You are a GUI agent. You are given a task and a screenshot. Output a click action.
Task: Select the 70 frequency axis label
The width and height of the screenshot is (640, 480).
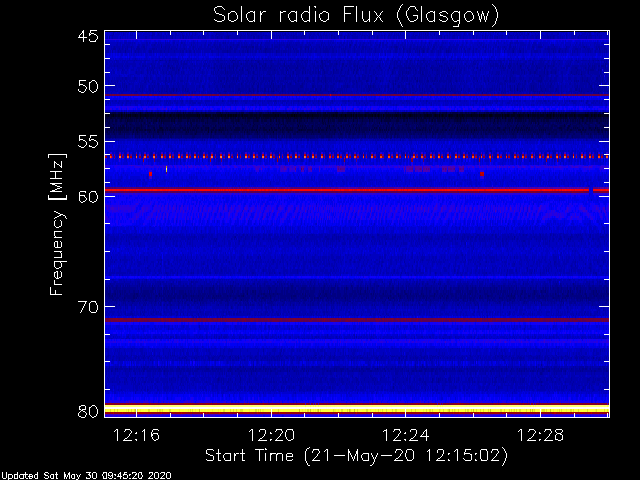pyautogui.click(x=88, y=307)
